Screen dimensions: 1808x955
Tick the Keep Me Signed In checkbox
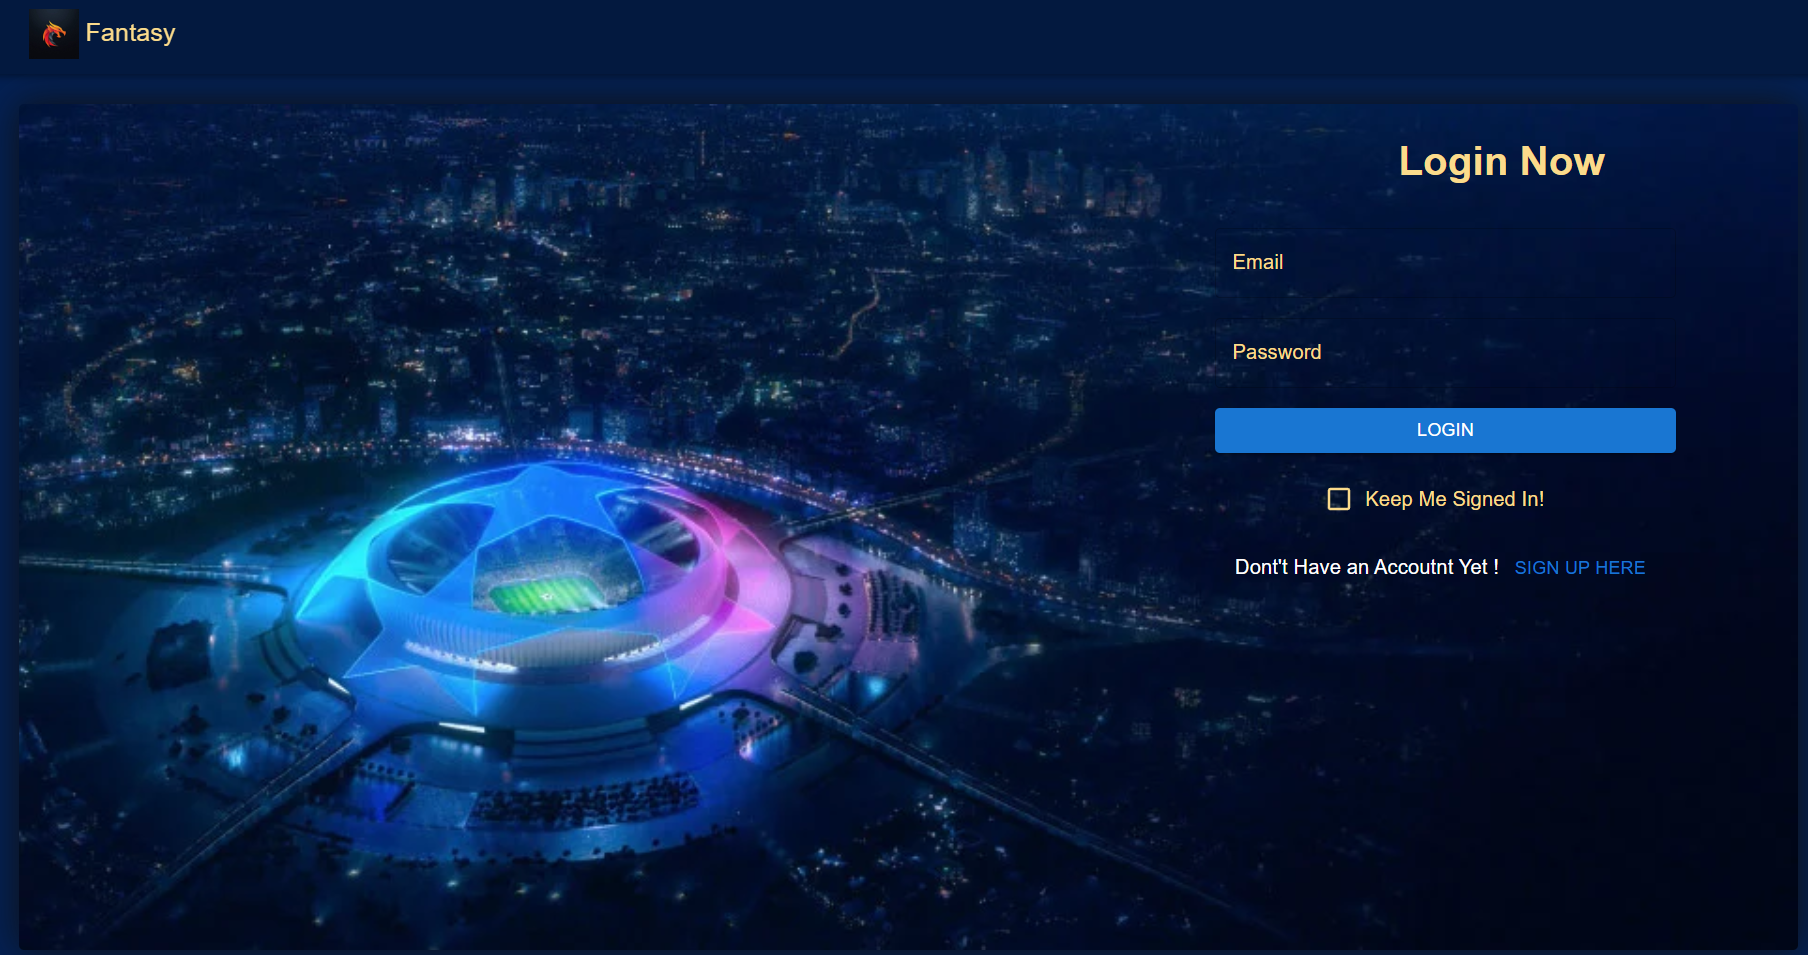coord(1339,499)
